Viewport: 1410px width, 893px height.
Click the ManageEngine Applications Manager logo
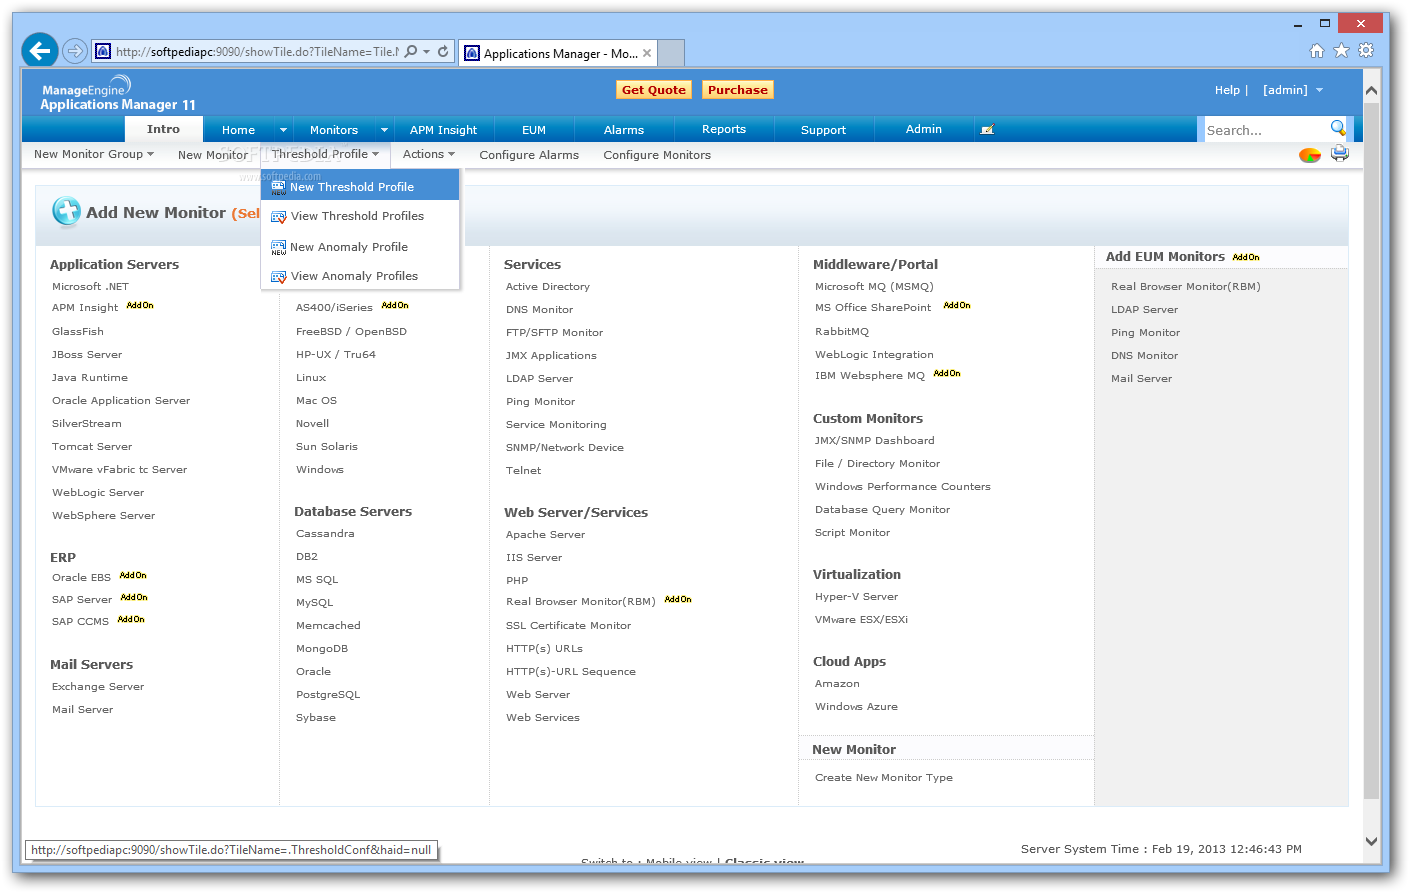click(118, 93)
